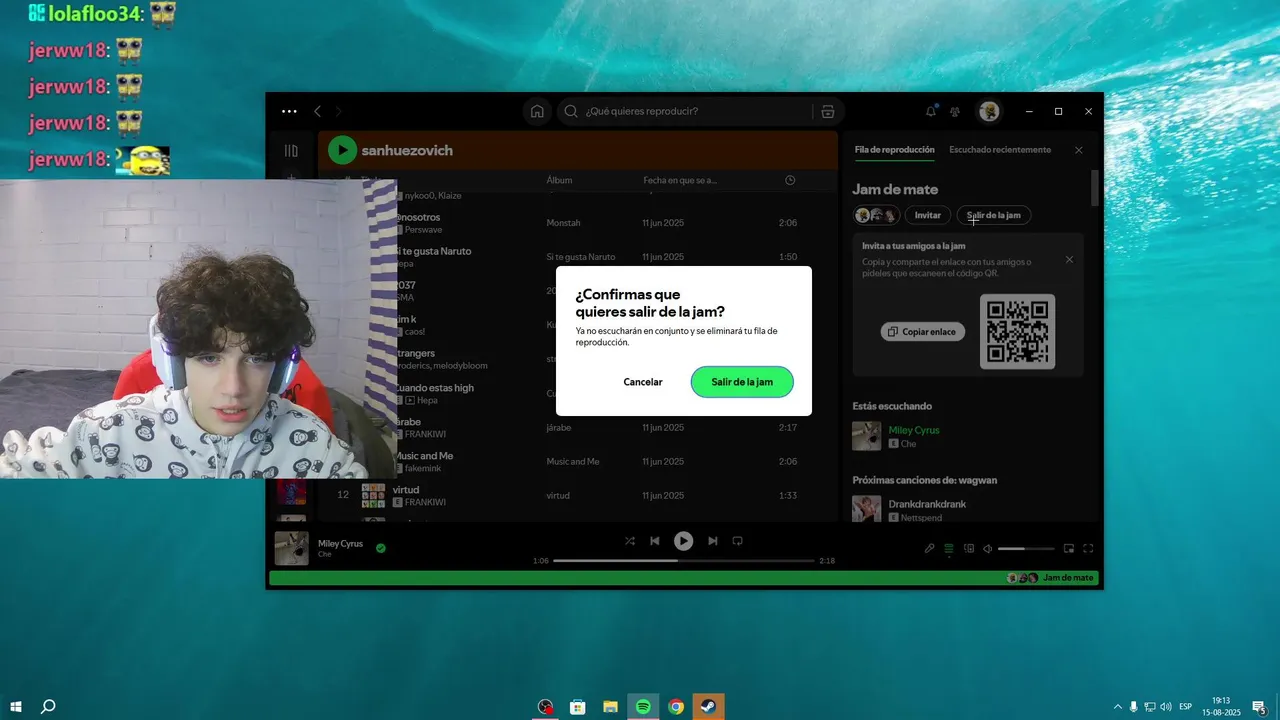Click the Monstah album cell

pyautogui.click(x=563, y=223)
